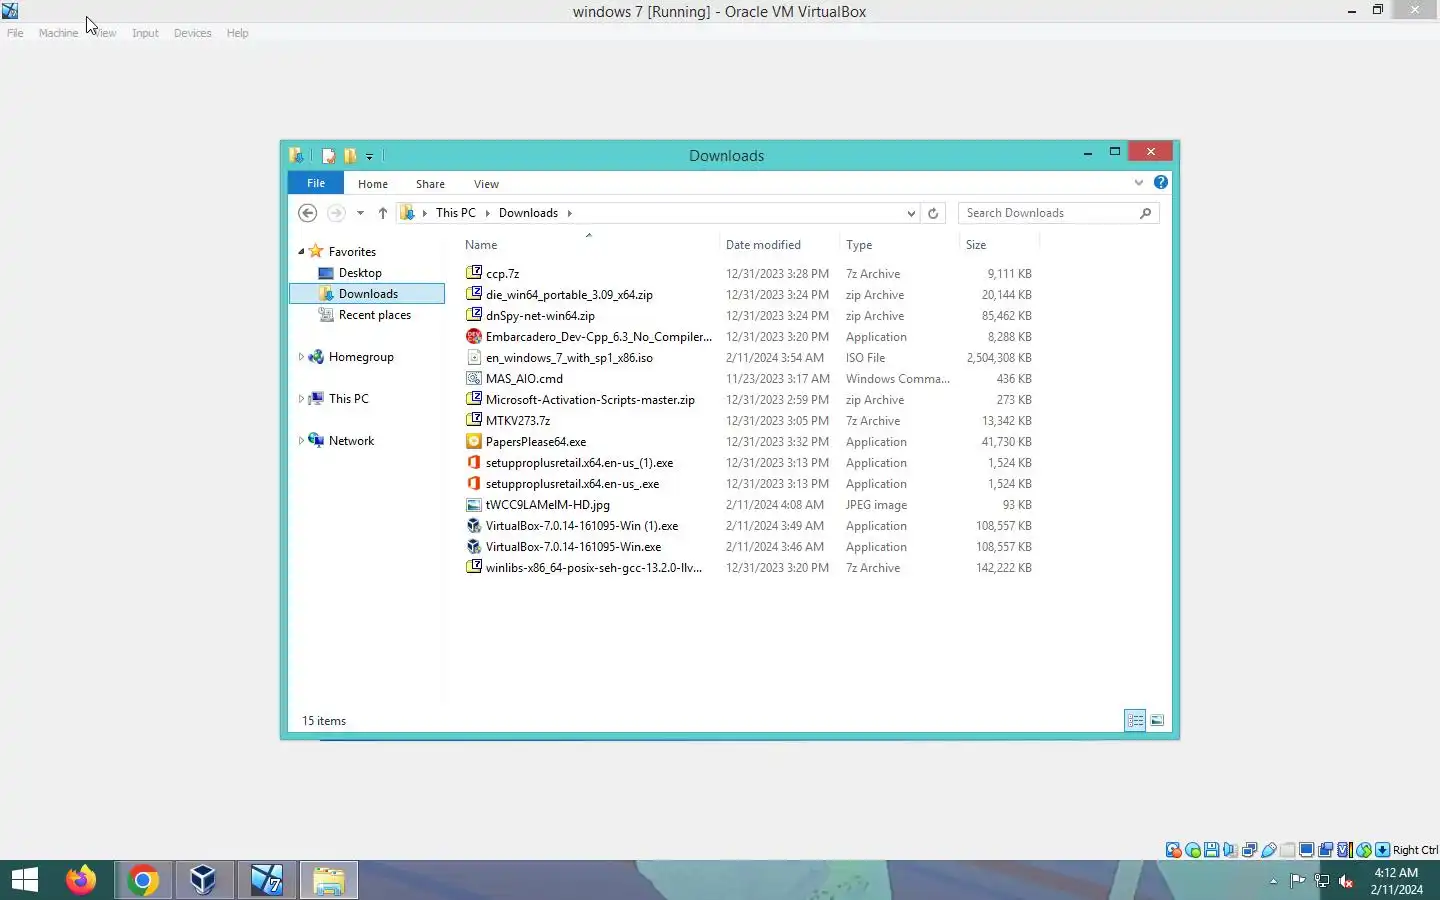Select the ccp.7z file icon
1440x900 pixels.
(474, 273)
